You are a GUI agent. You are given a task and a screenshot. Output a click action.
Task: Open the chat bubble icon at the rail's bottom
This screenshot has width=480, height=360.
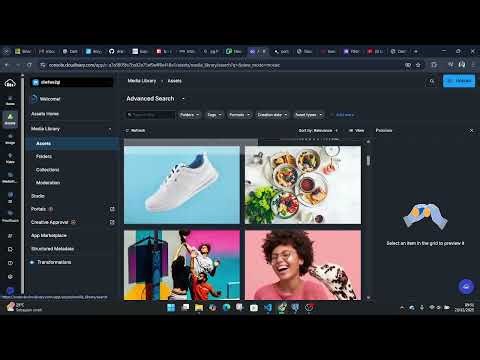click(10, 290)
